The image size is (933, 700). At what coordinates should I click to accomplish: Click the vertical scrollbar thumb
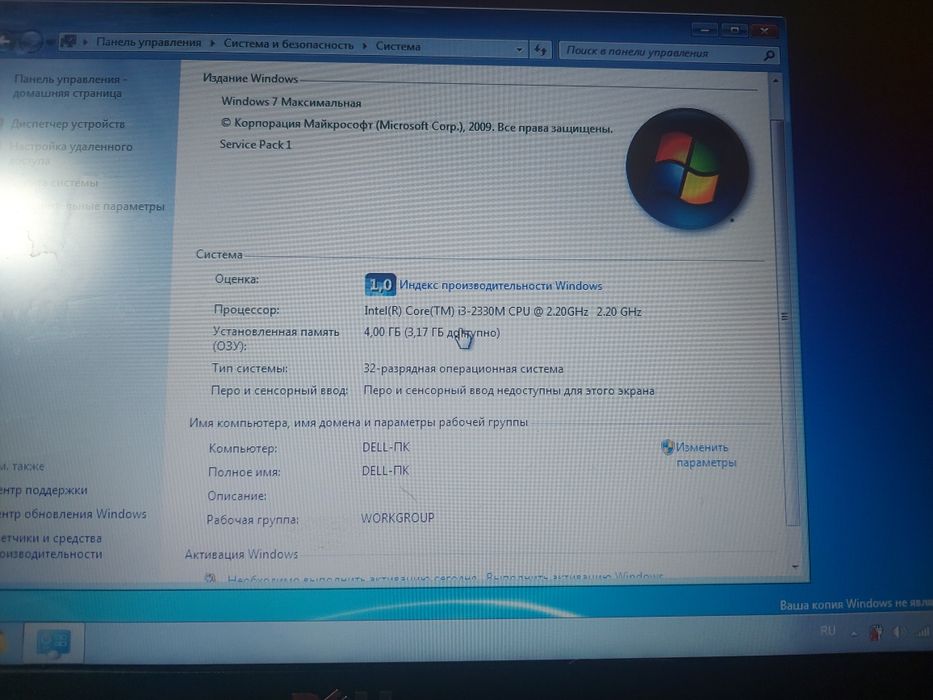[x=784, y=321]
